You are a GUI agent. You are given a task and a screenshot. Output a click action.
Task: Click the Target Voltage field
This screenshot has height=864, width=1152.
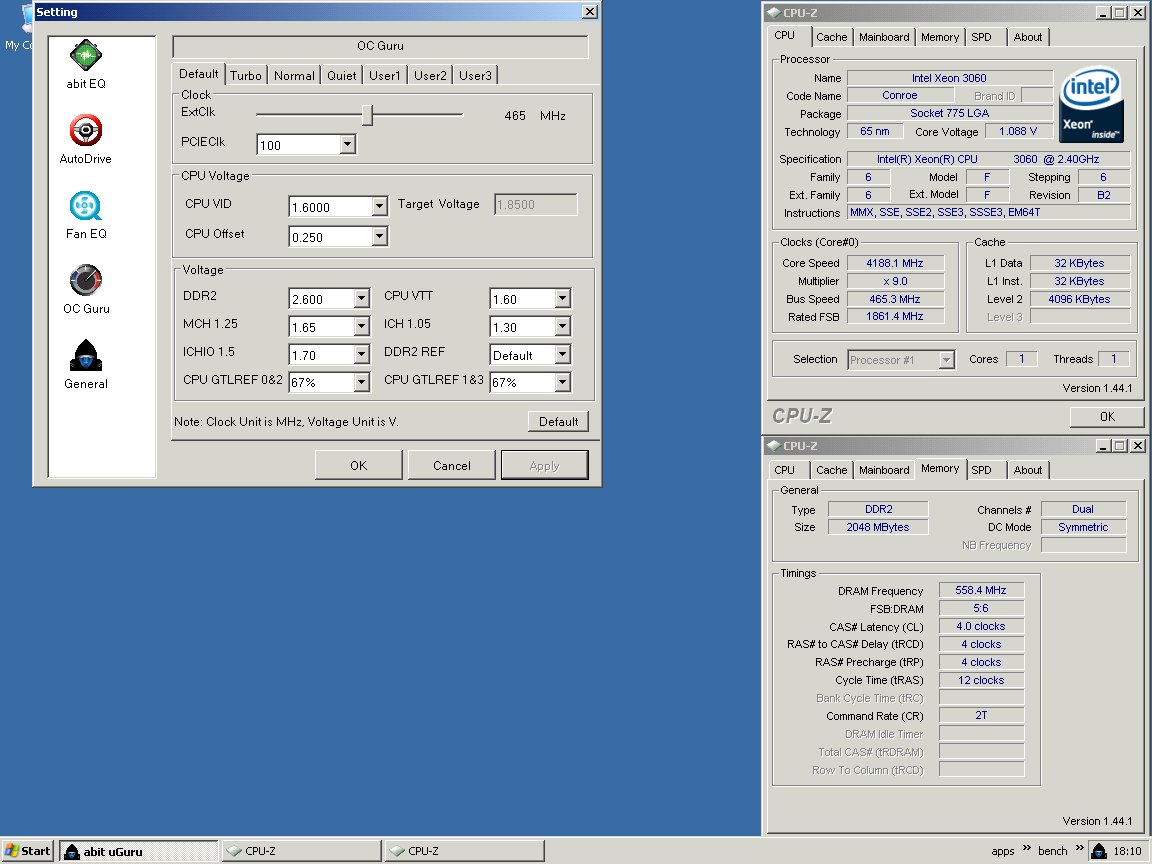pyautogui.click(x=536, y=204)
